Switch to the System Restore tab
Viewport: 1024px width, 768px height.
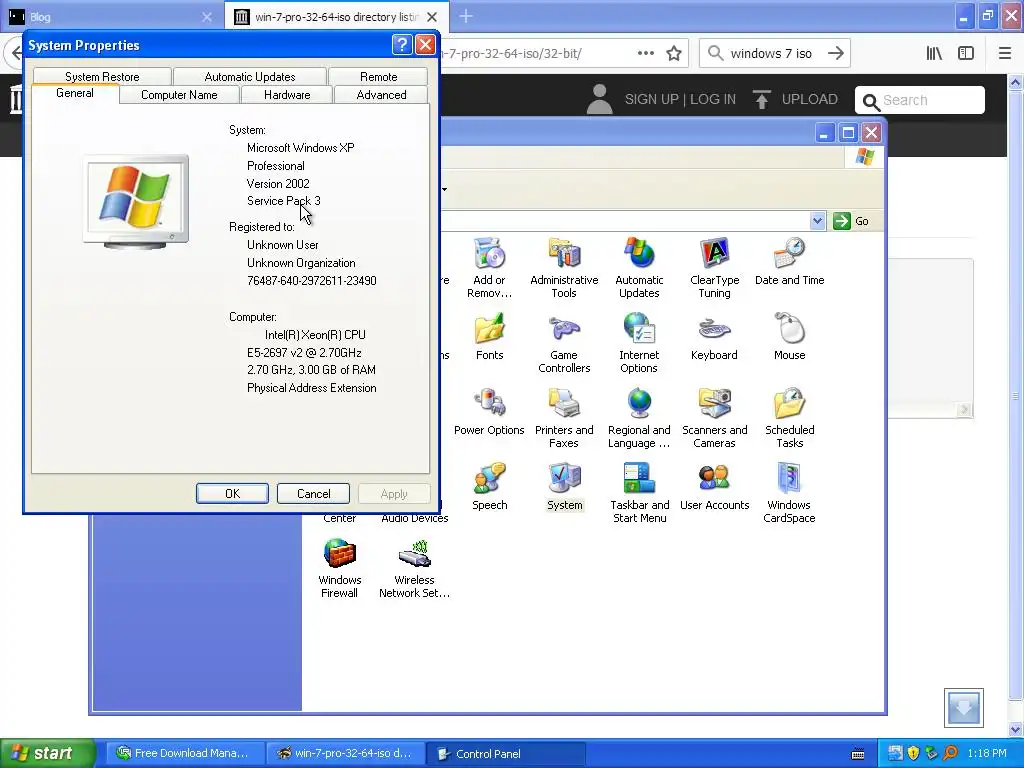point(102,76)
